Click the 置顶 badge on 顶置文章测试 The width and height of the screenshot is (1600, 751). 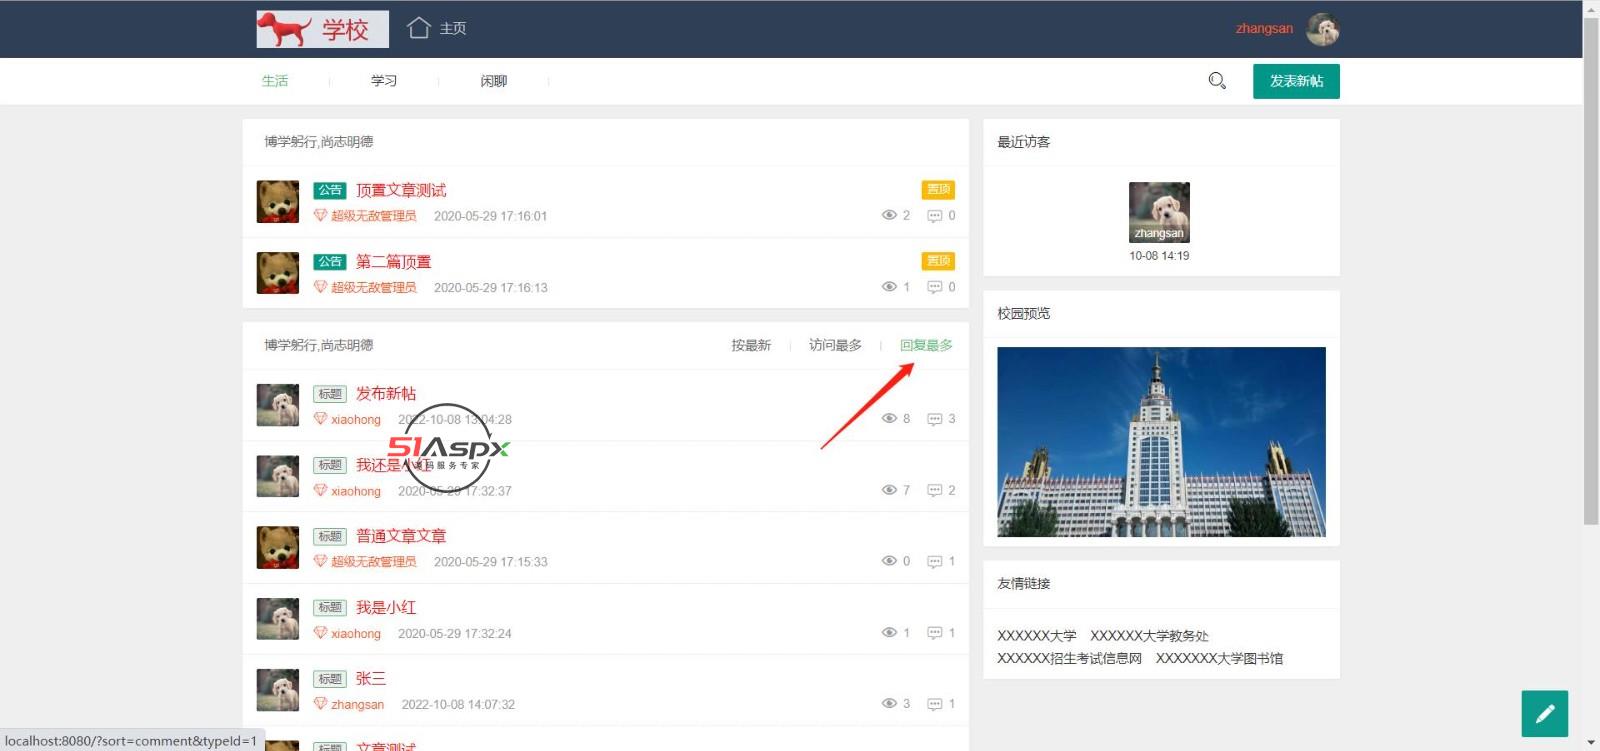pos(938,189)
